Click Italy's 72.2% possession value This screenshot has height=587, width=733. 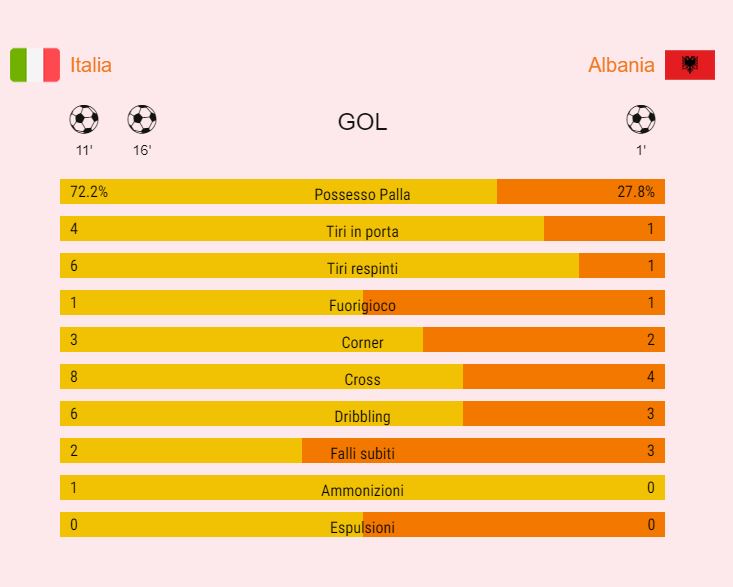click(x=89, y=192)
